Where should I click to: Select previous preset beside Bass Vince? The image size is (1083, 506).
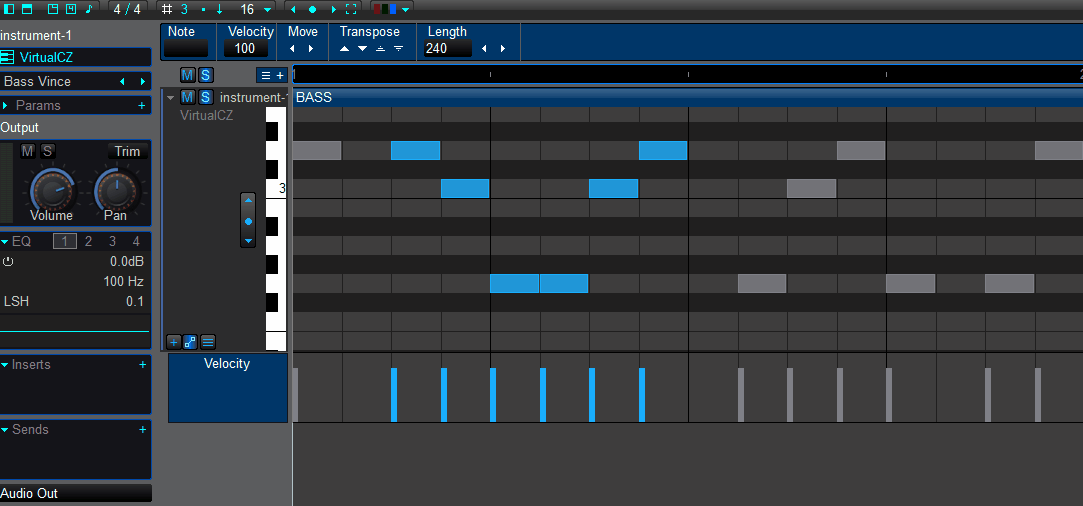[x=123, y=81]
